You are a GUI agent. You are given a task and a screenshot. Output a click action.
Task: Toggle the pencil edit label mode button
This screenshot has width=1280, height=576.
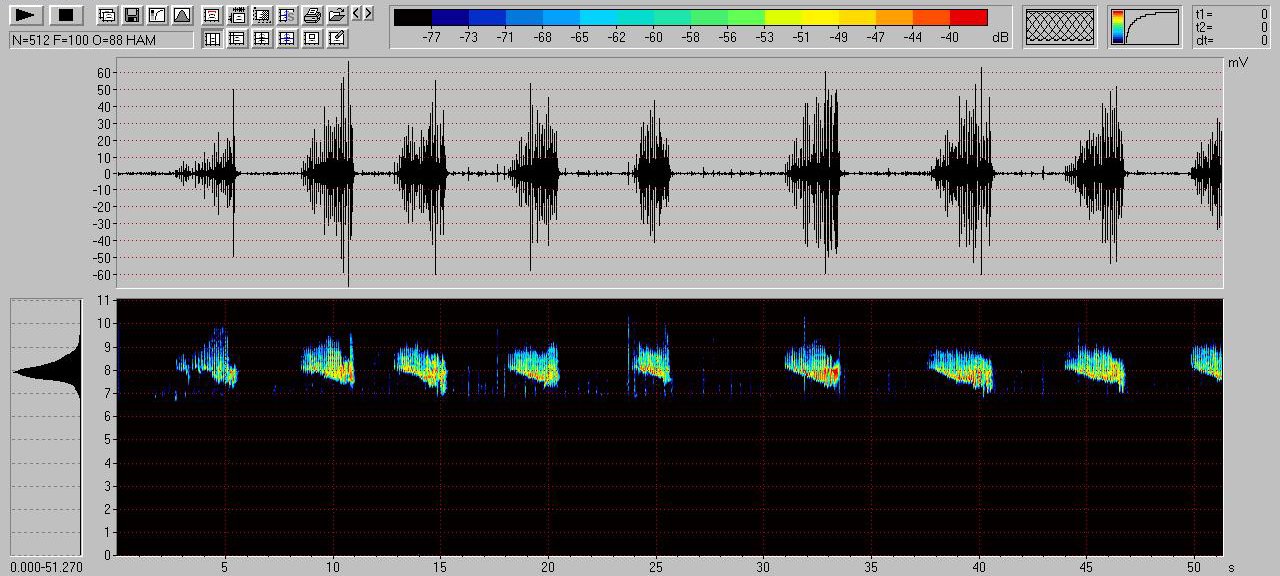pyautogui.click(x=337, y=39)
